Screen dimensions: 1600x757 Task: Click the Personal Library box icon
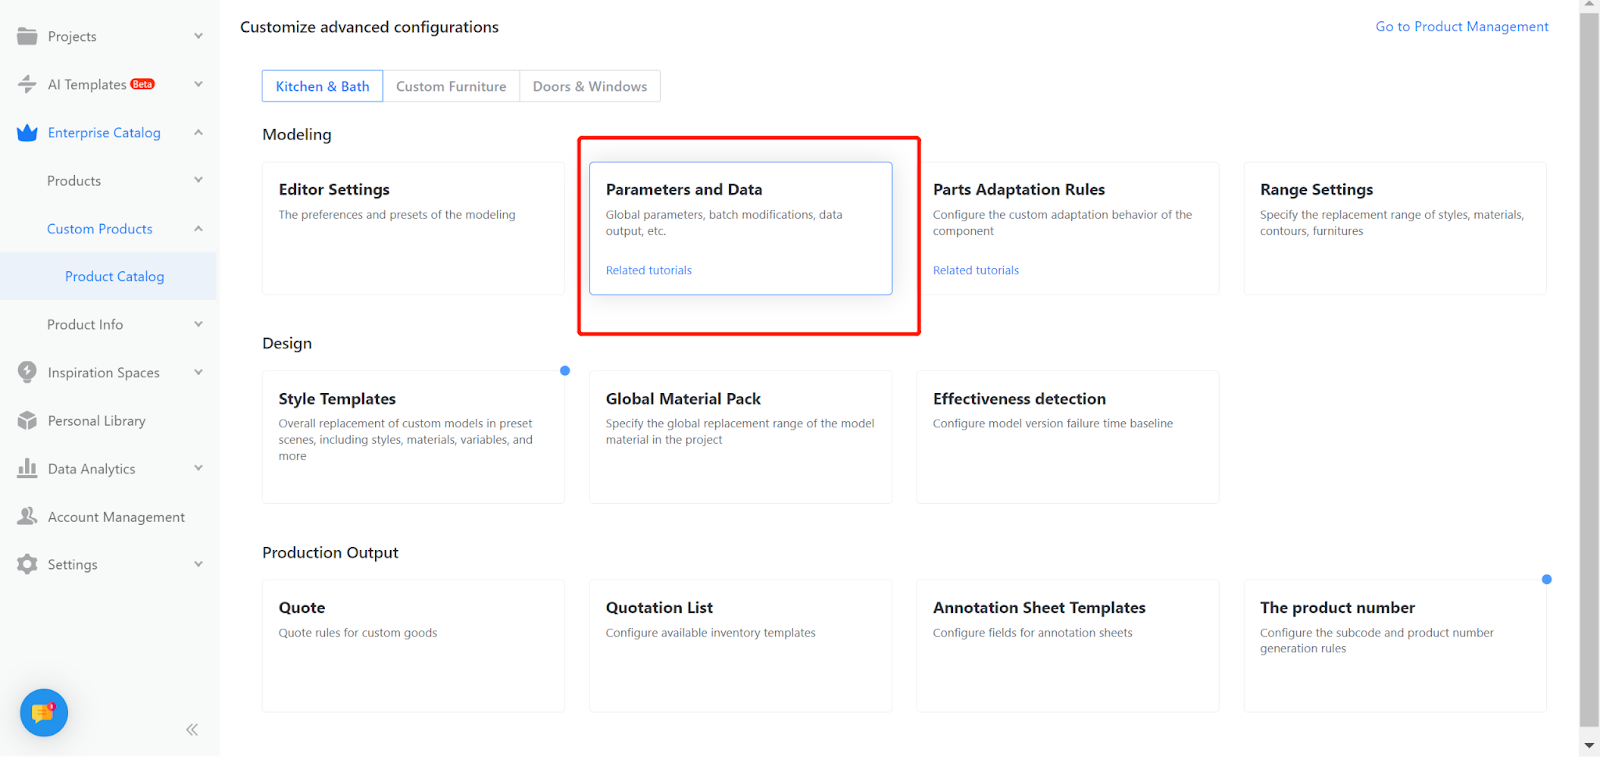27,421
